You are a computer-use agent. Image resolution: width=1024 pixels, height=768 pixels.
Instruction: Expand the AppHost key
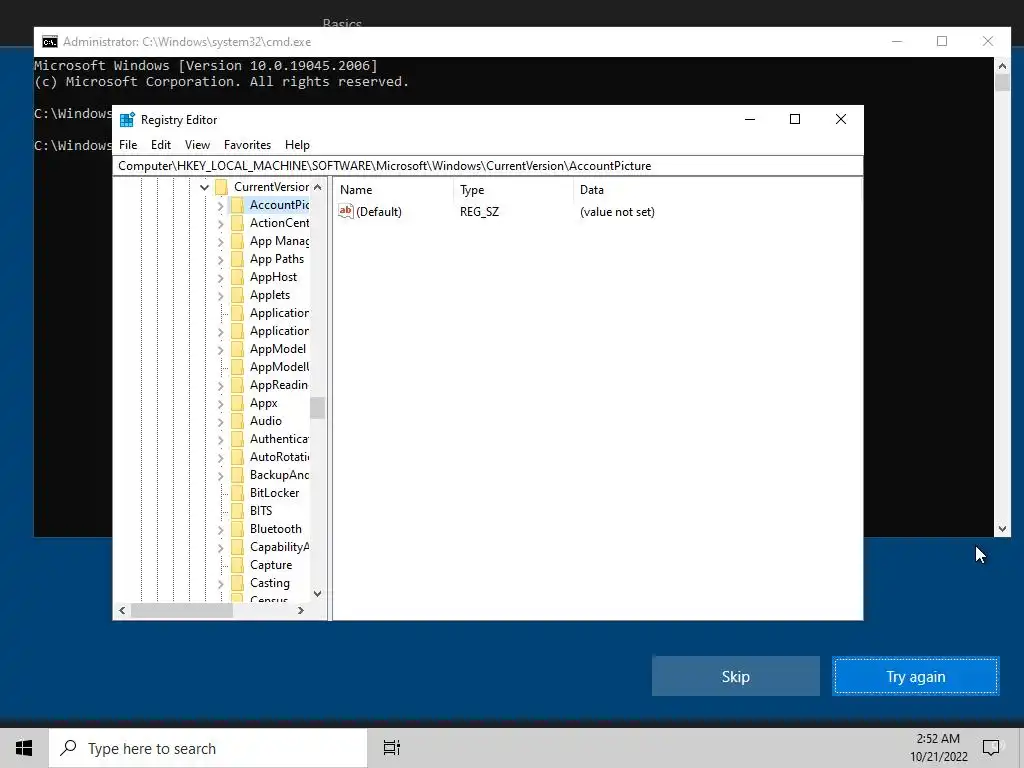pyautogui.click(x=220, y=278)
